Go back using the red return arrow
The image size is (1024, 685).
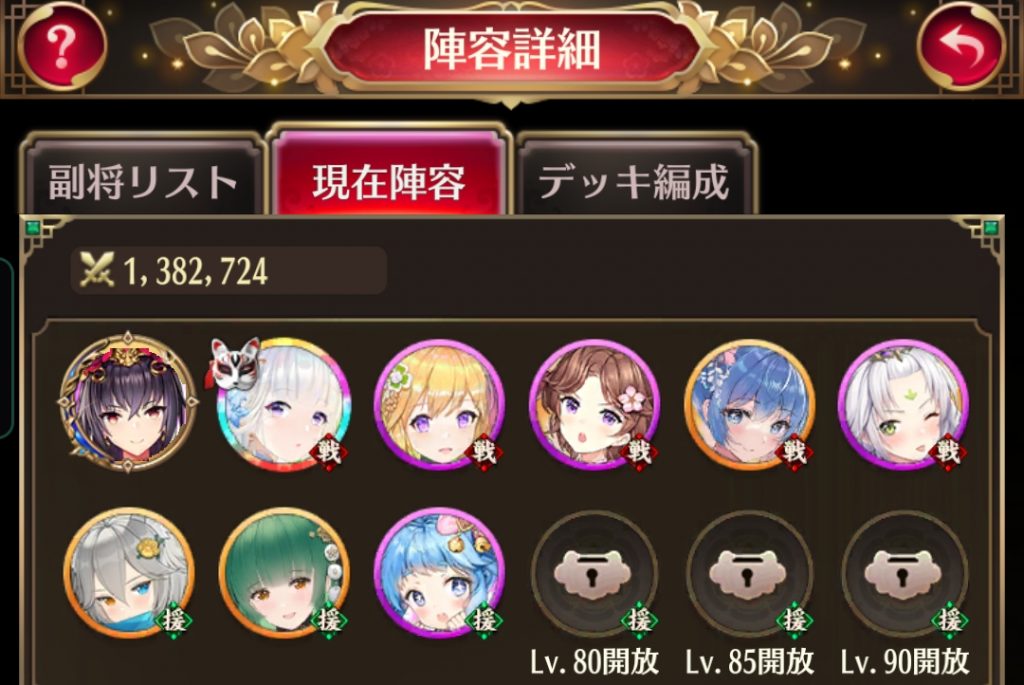click(961, 46)
